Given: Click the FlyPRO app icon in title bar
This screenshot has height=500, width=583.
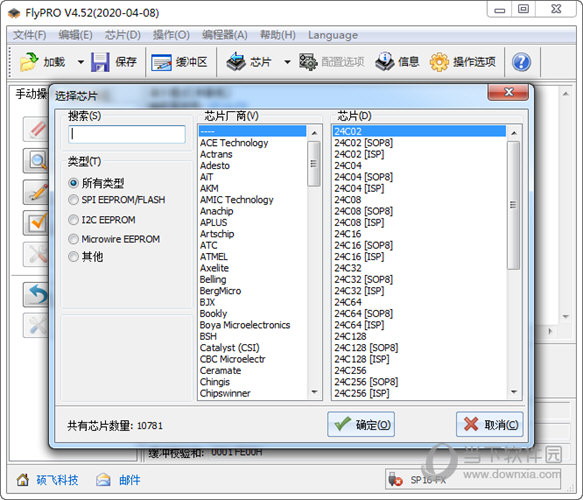Looking at the screenshot, I should coord(15,13).
